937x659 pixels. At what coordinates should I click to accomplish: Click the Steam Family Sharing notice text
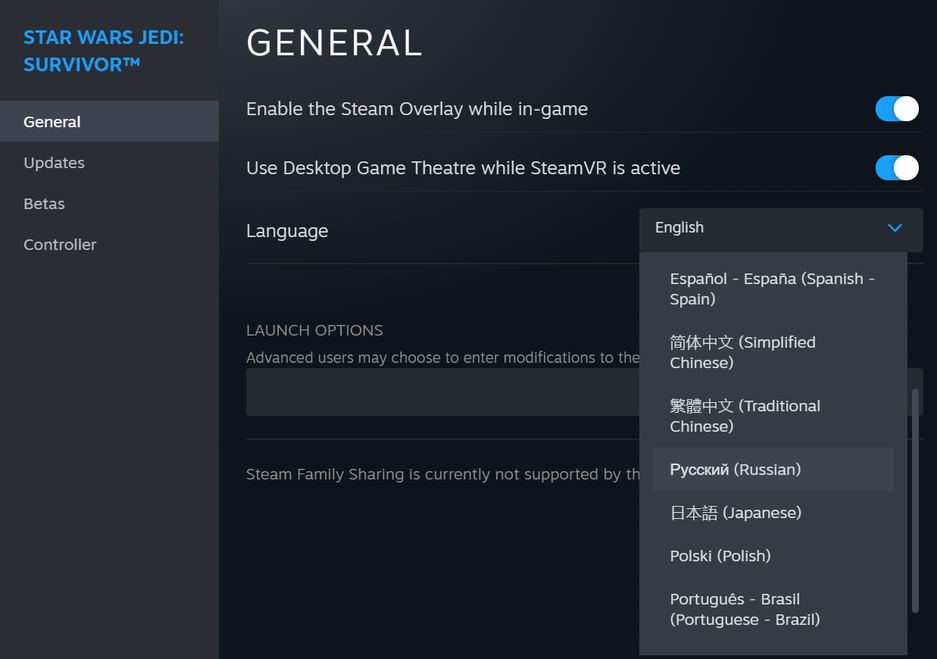pos(443,474)
